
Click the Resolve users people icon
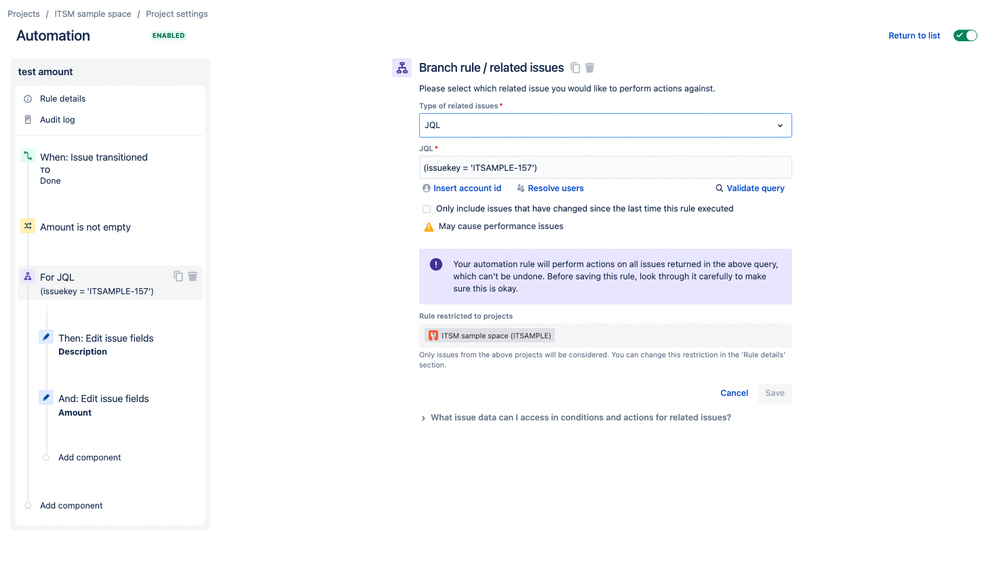521,188
